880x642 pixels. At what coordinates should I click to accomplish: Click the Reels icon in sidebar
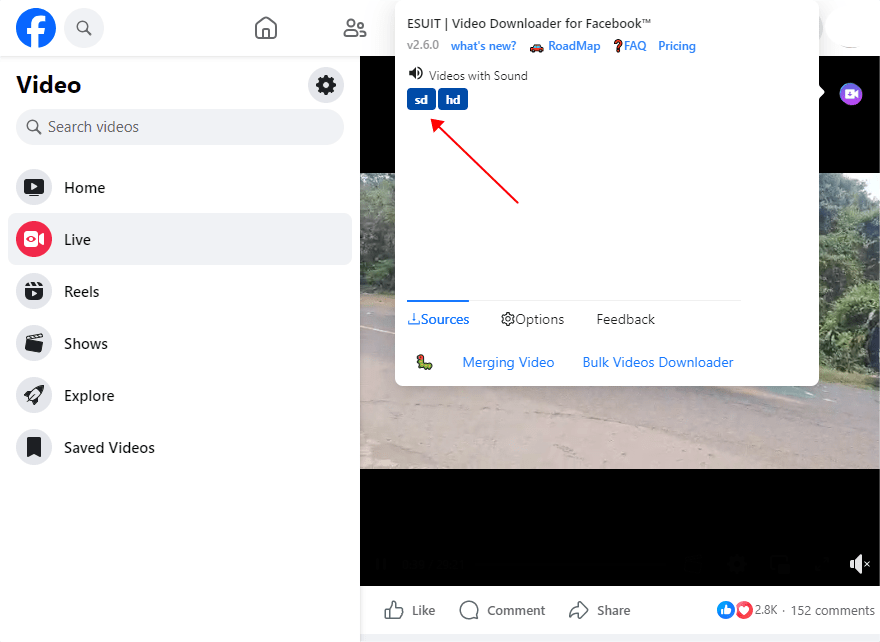[x=34, y=291]
